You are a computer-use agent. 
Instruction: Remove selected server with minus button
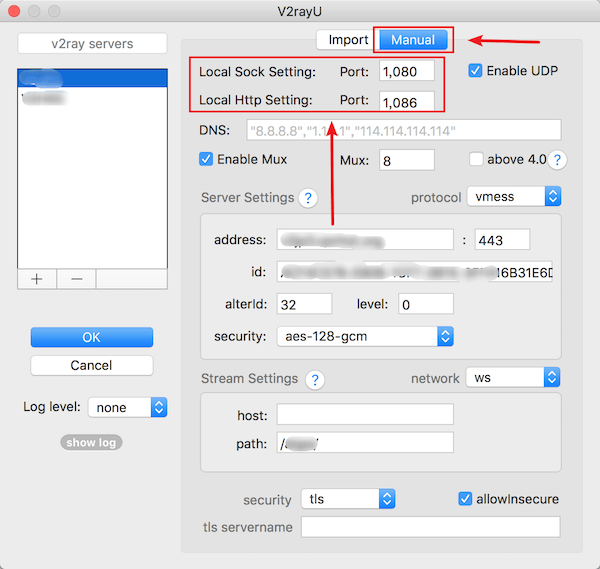click(77, 279)
